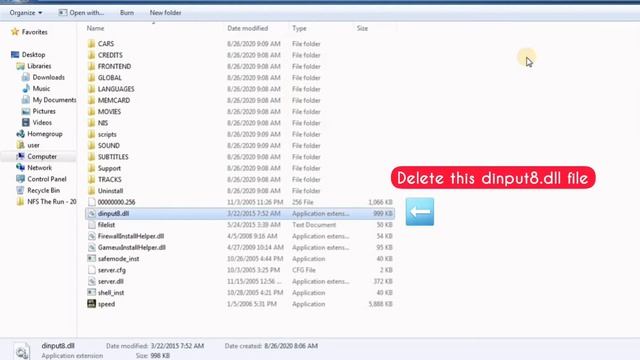Select the SOUND folder icon
Screen dimensions: 640x360
[x=91, y=145]
